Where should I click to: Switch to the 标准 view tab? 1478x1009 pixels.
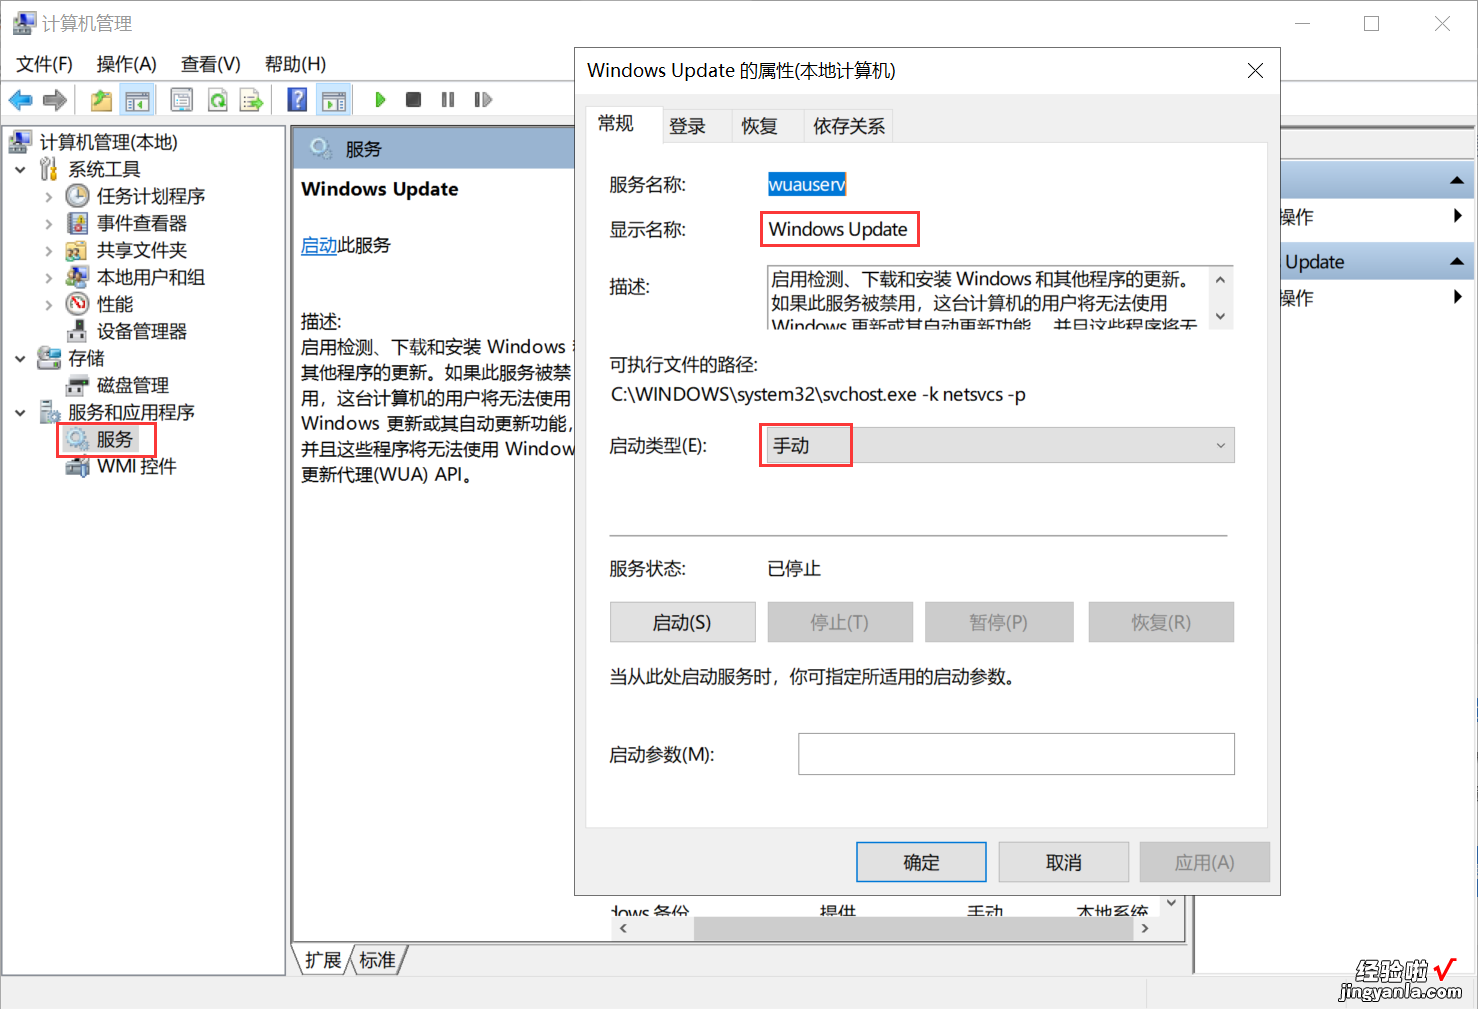377,960
